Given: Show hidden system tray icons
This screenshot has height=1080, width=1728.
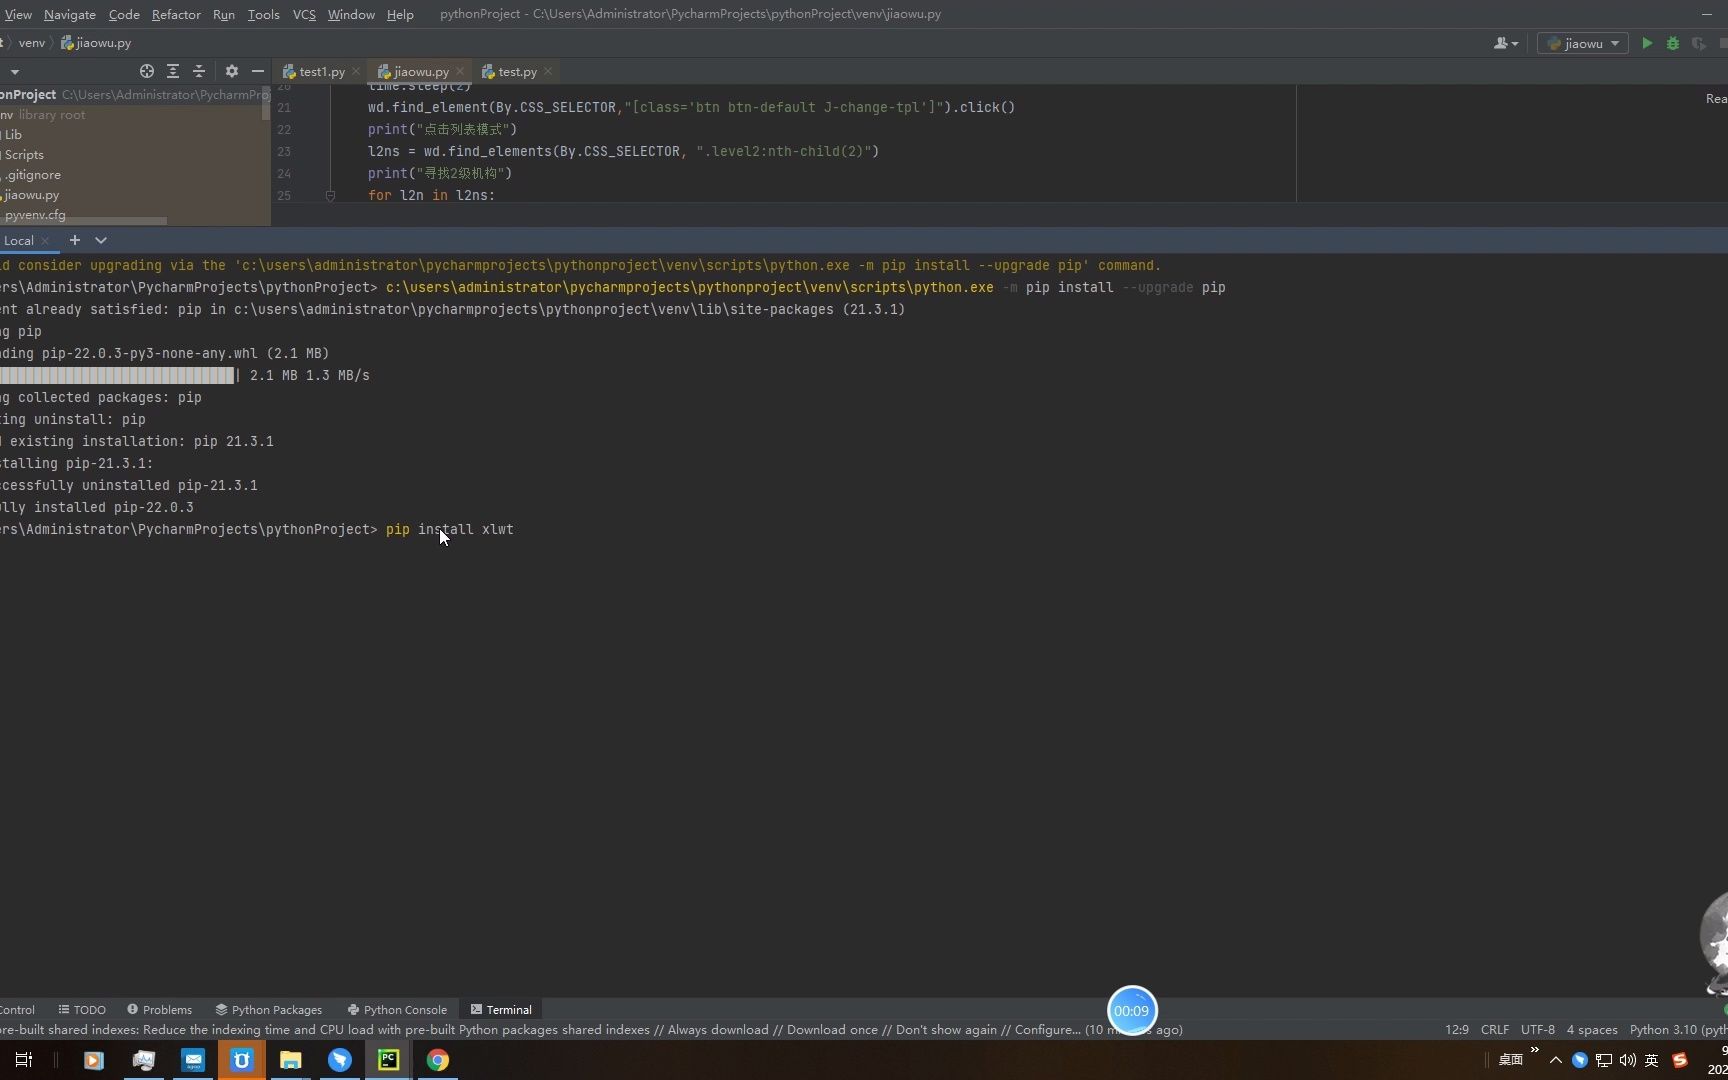Looking at the screenshot, I should pyautogui.click(x=1556, y=1060).
